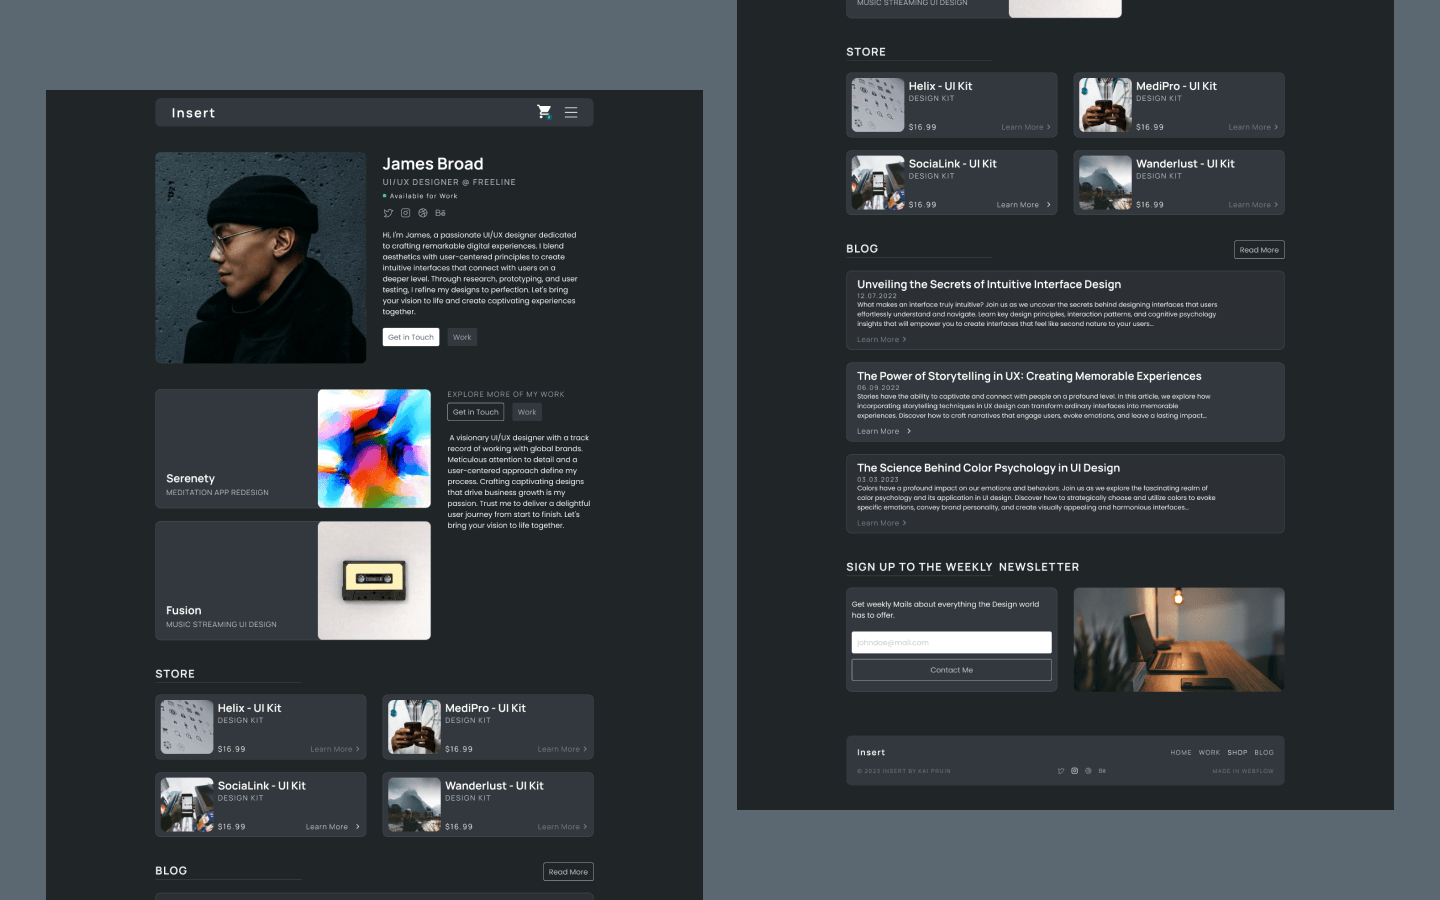1440x900 pixels.
Task: Open Fusion Music Streaming UI Design project title
Action: [183, 611]
